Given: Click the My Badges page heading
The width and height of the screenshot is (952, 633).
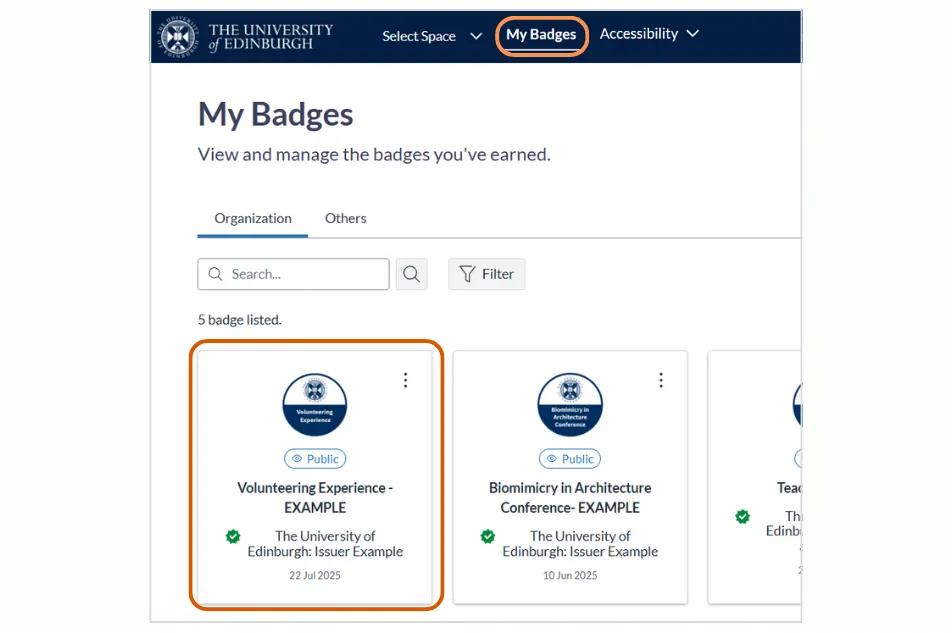Looking at the screenshot, I should click(x=276, y=114).
